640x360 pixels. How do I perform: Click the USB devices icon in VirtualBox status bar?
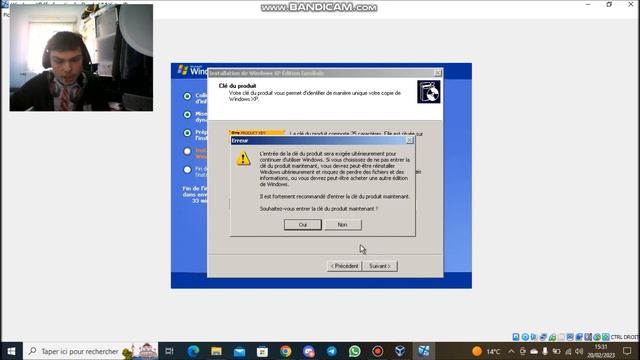click(552, 338)
